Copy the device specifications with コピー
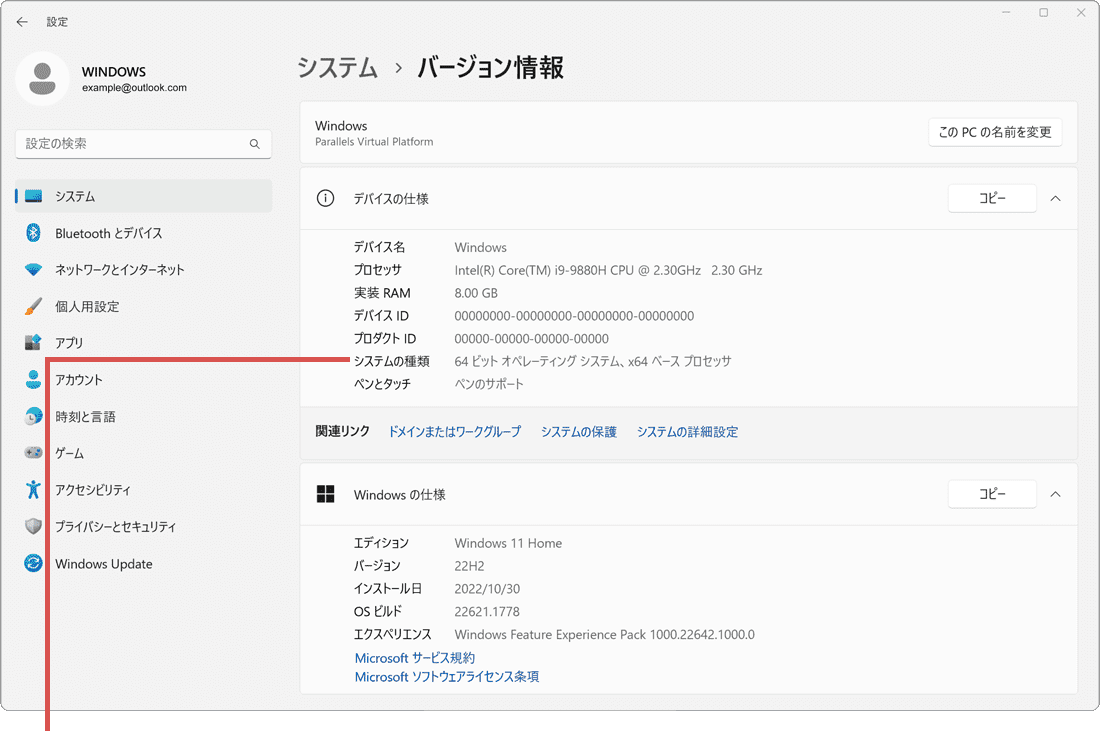The image size is (1100, 731). [x=992, y=198]
